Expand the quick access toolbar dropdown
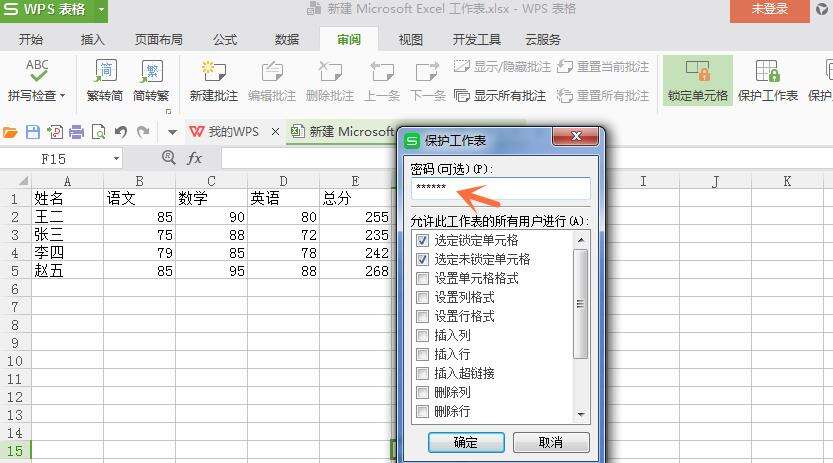Screen dimensions: 833x463 pos(172,132)
